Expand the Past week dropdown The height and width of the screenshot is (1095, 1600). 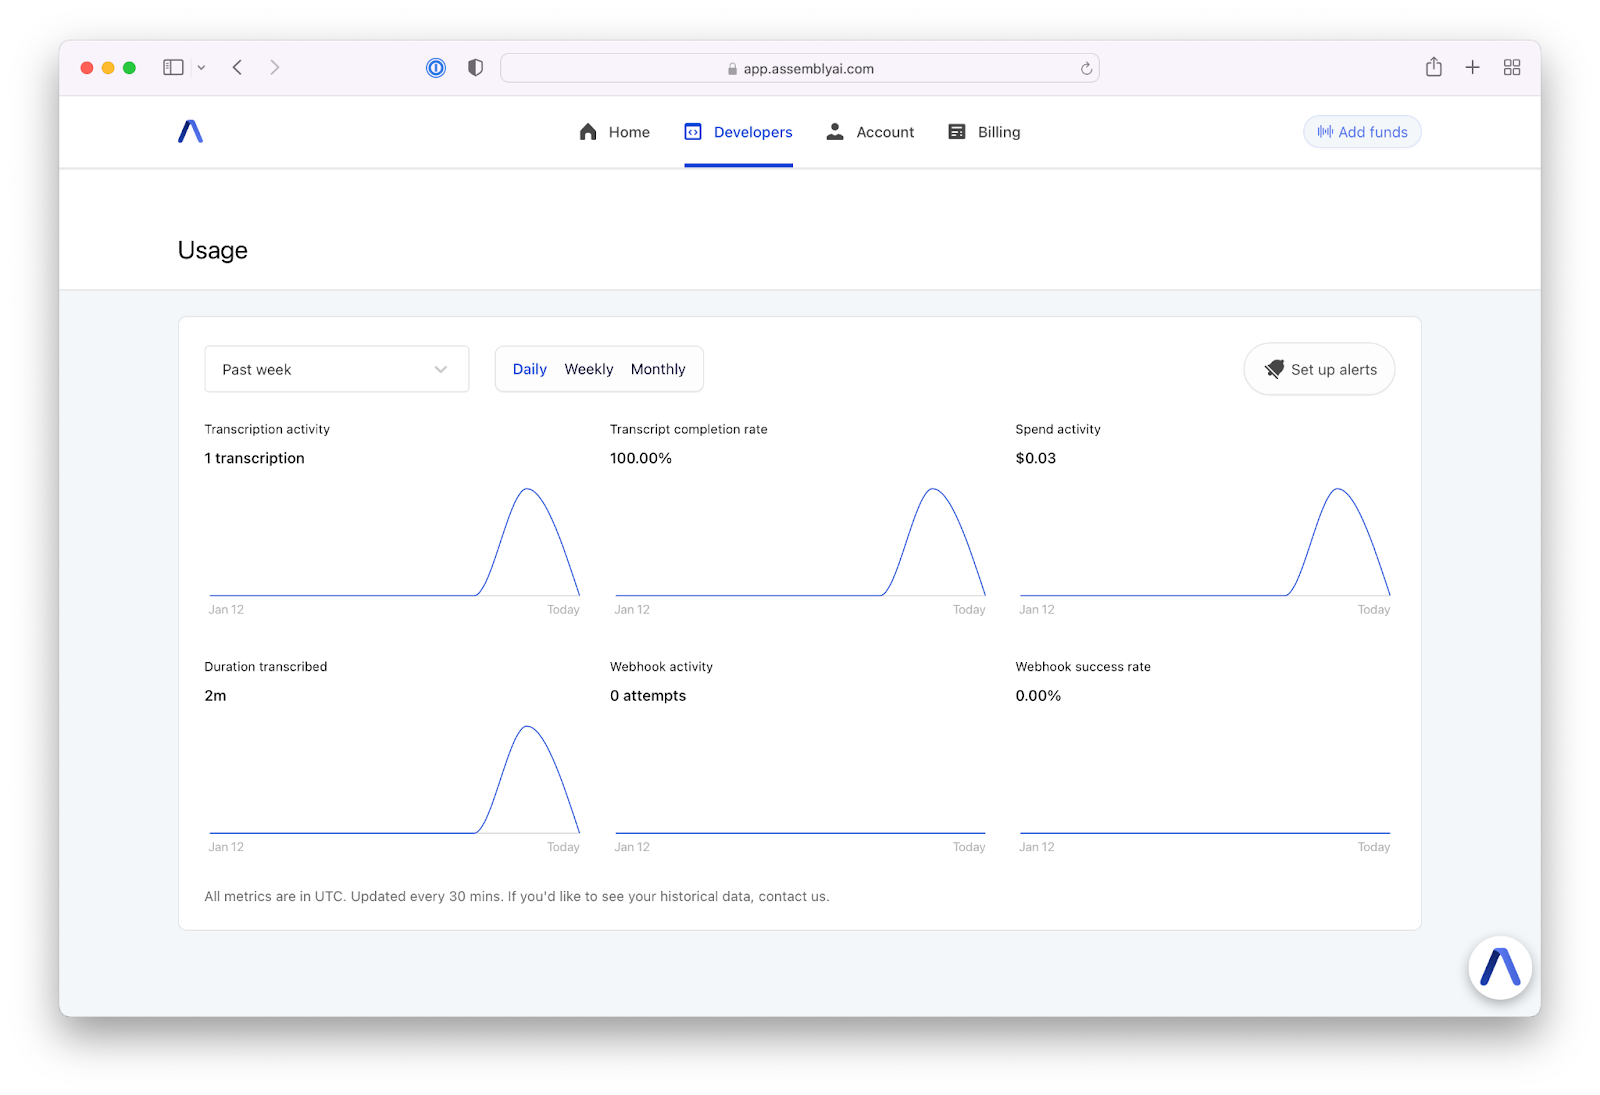[x=336, y=369]
